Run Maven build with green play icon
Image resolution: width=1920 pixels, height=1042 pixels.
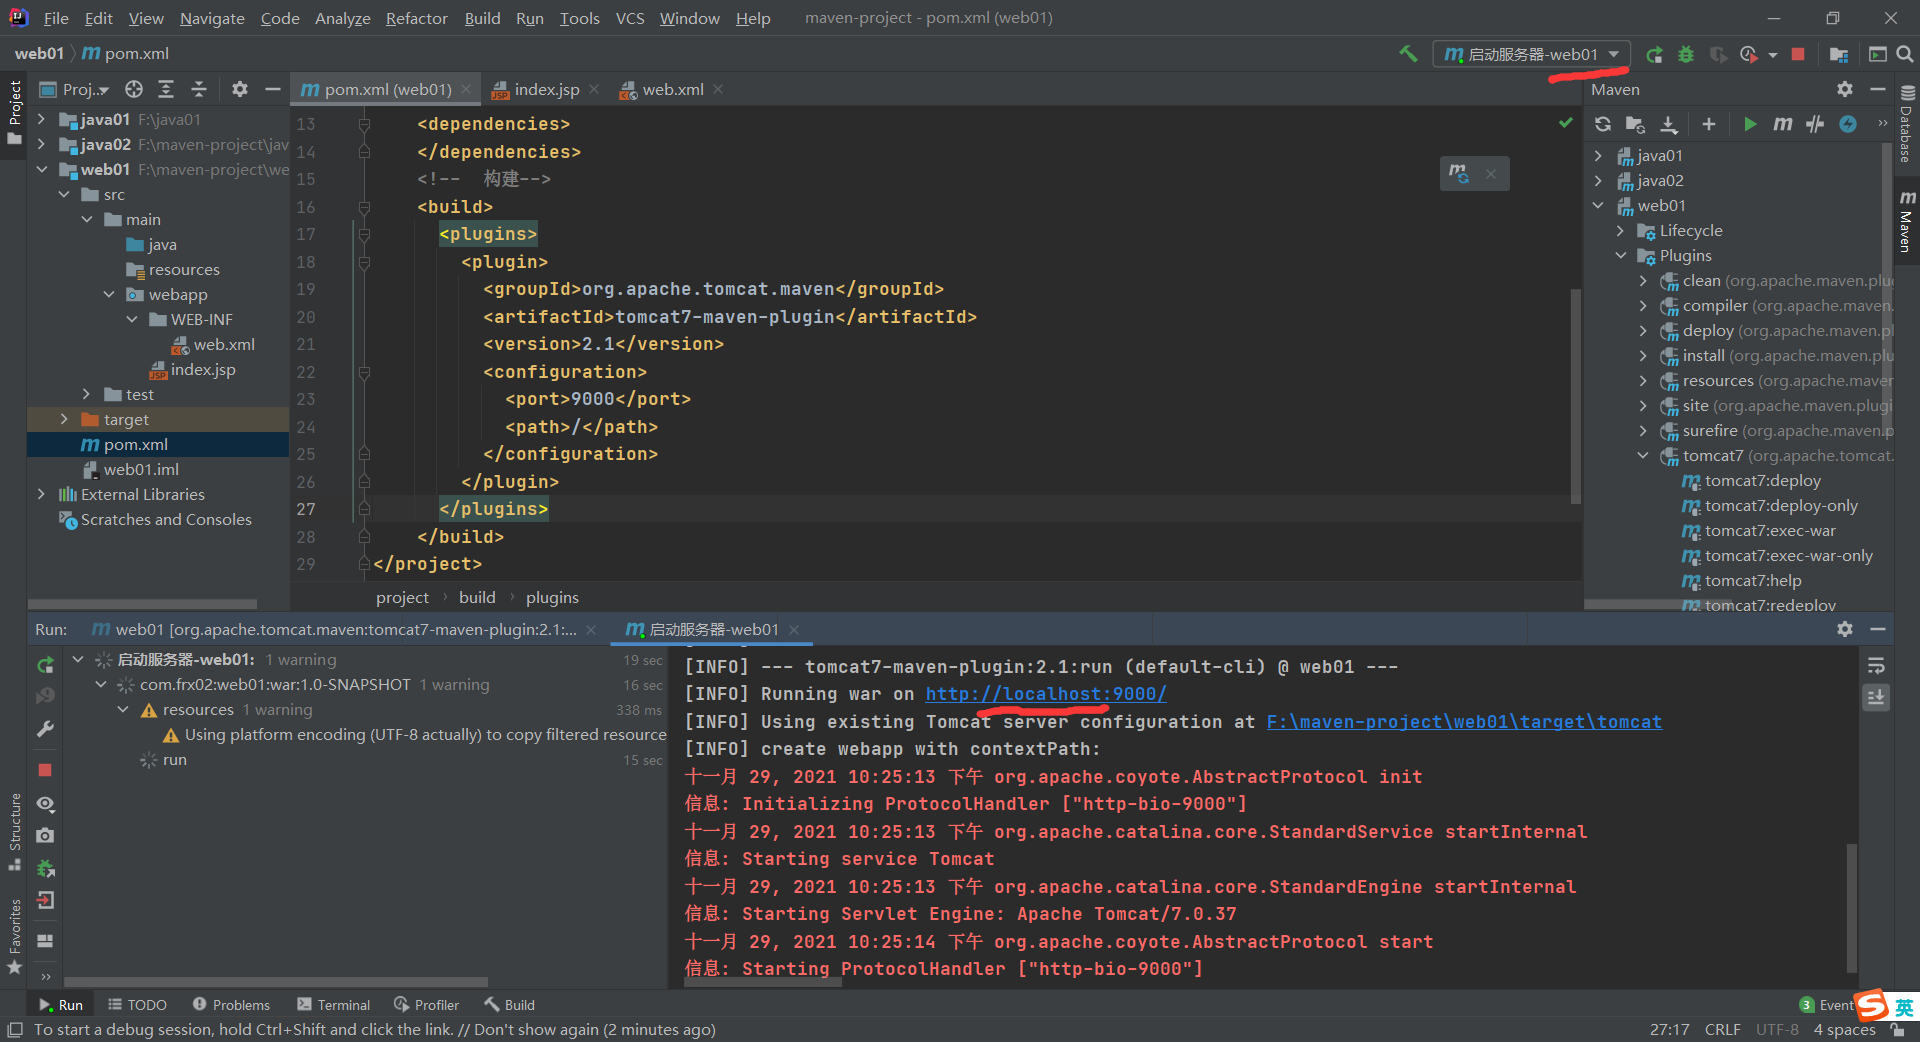[1750, 124]
